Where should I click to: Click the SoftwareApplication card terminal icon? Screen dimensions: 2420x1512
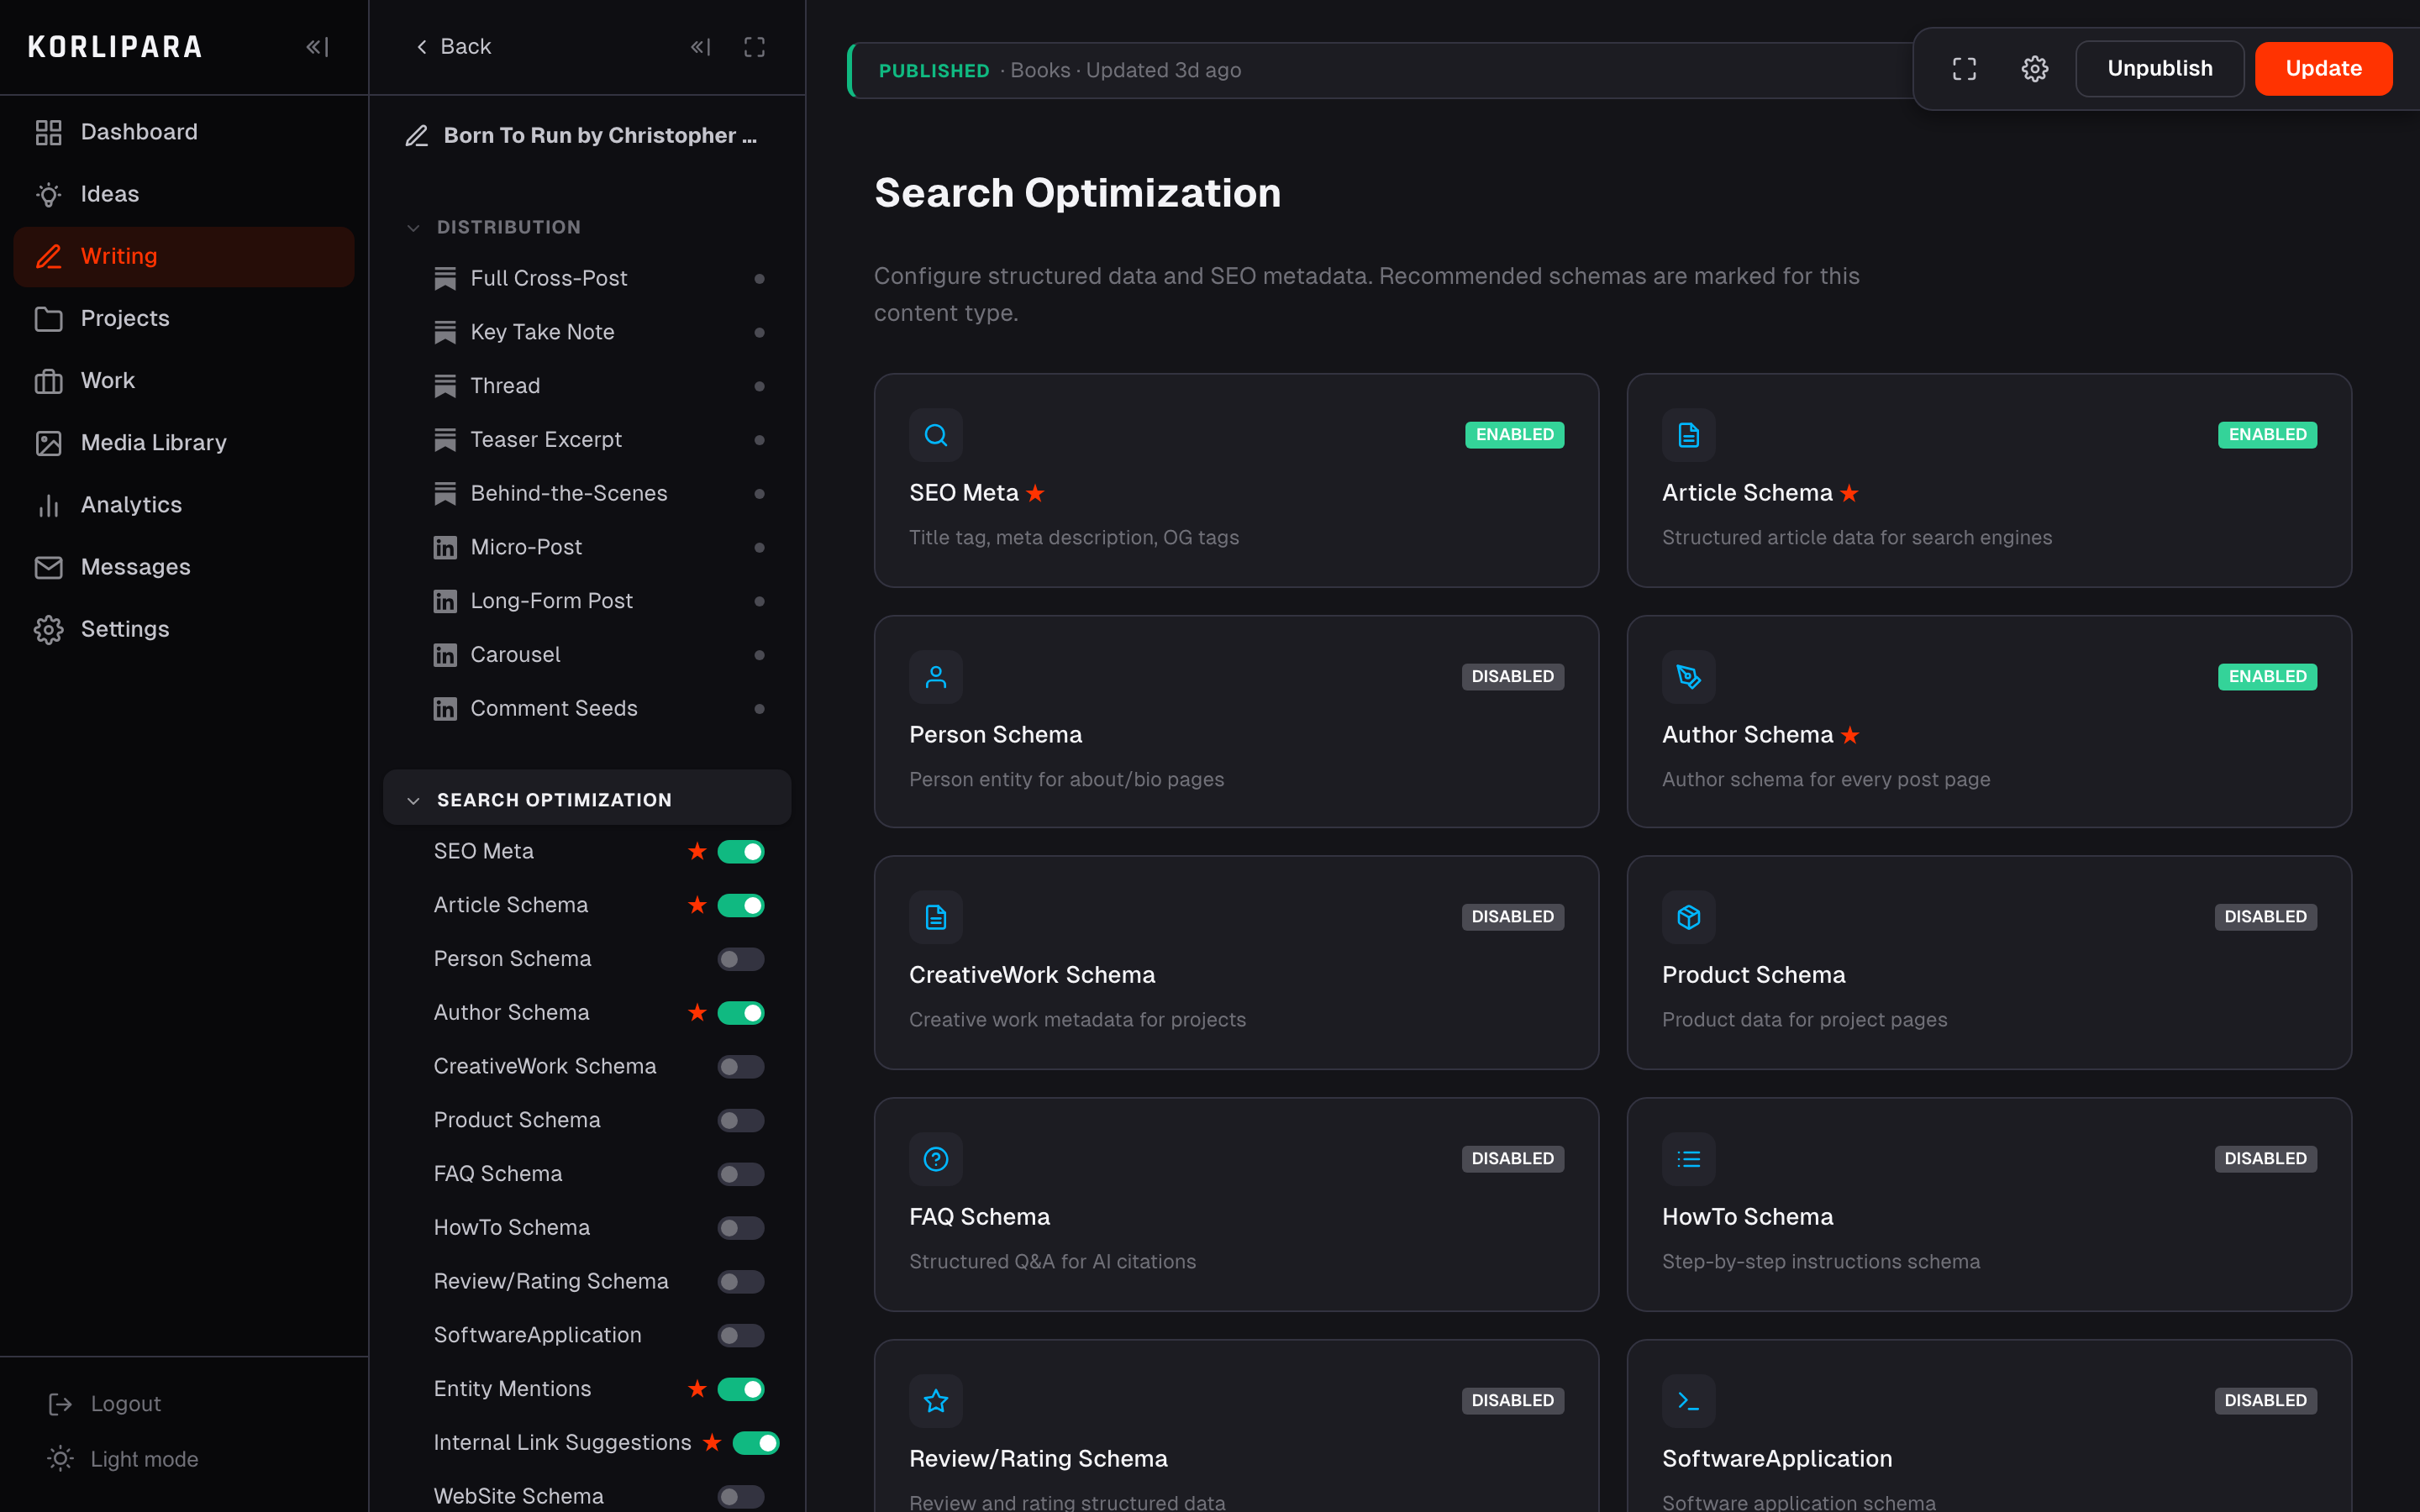1689,1401
